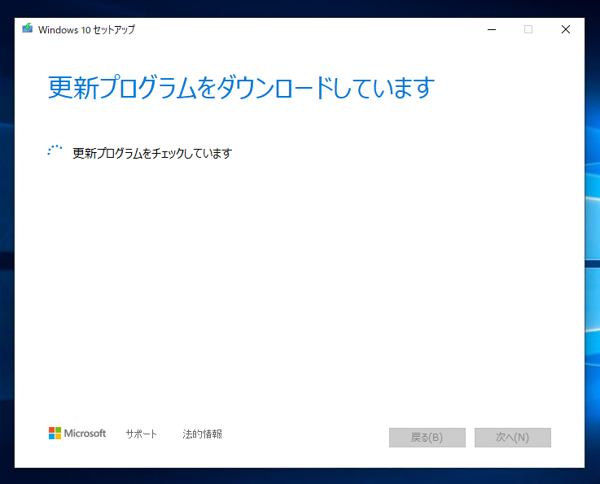The height and width of the screenshot is (484, 600).
Task: Click the spinning progress indicator
Action: 55,151
